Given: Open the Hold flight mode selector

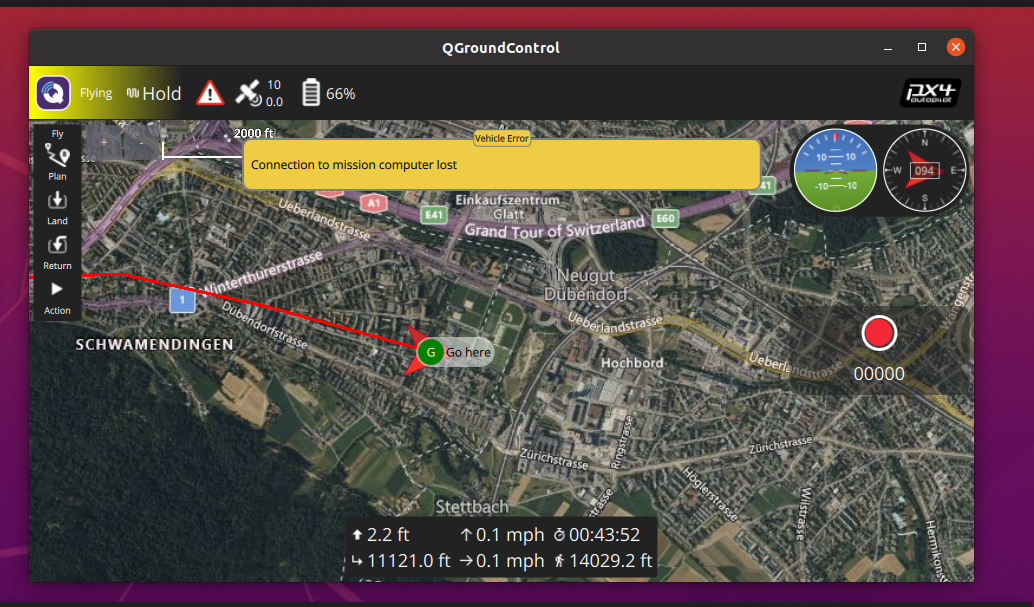Looking at the screenshot, I should pos(154,94).
